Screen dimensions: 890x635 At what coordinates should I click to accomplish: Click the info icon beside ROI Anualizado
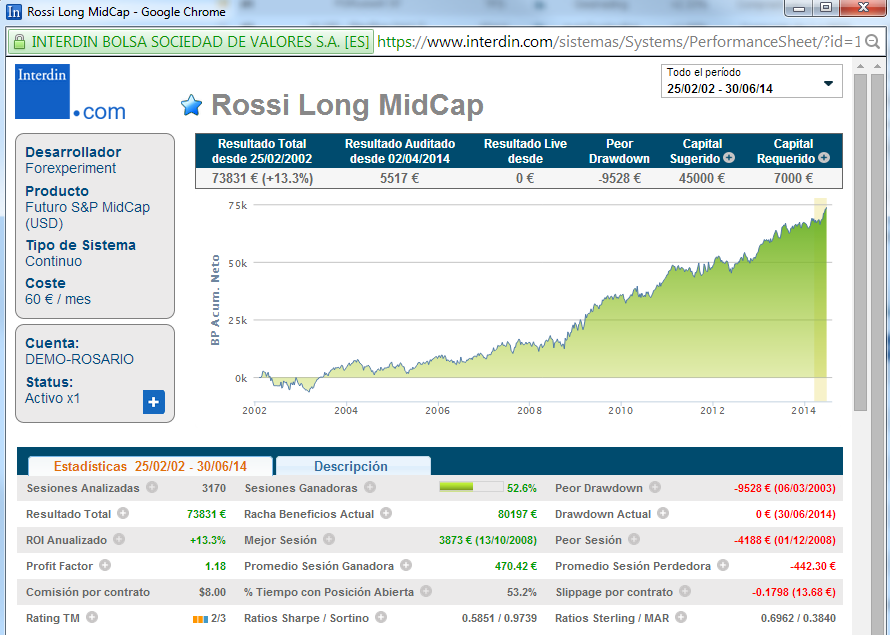tap(119, 539)
